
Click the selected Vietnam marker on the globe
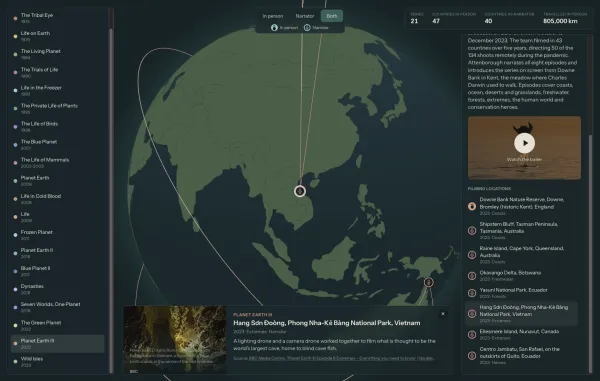pyautogui.click(x=300, y=191)
